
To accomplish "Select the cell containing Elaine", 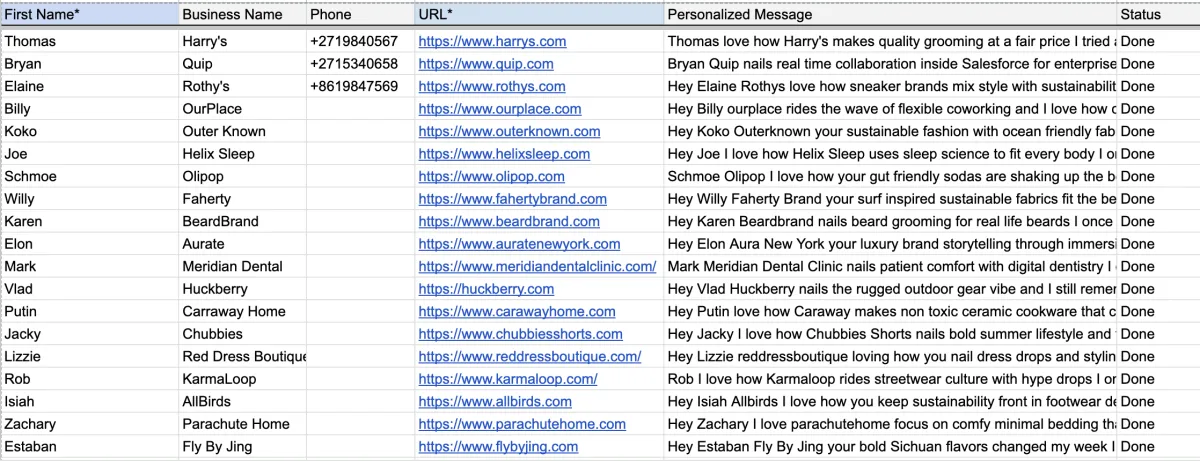I will 89,86.
